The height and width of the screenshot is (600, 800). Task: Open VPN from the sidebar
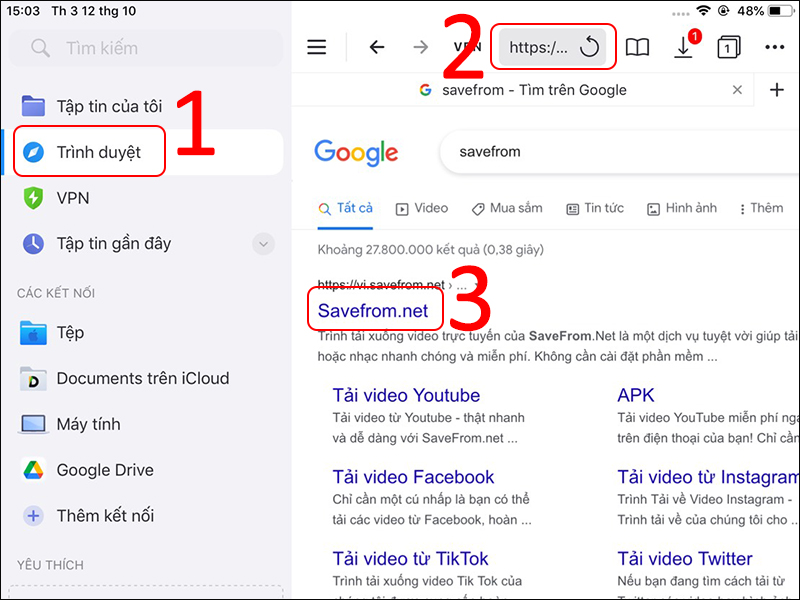coord(73,198)
